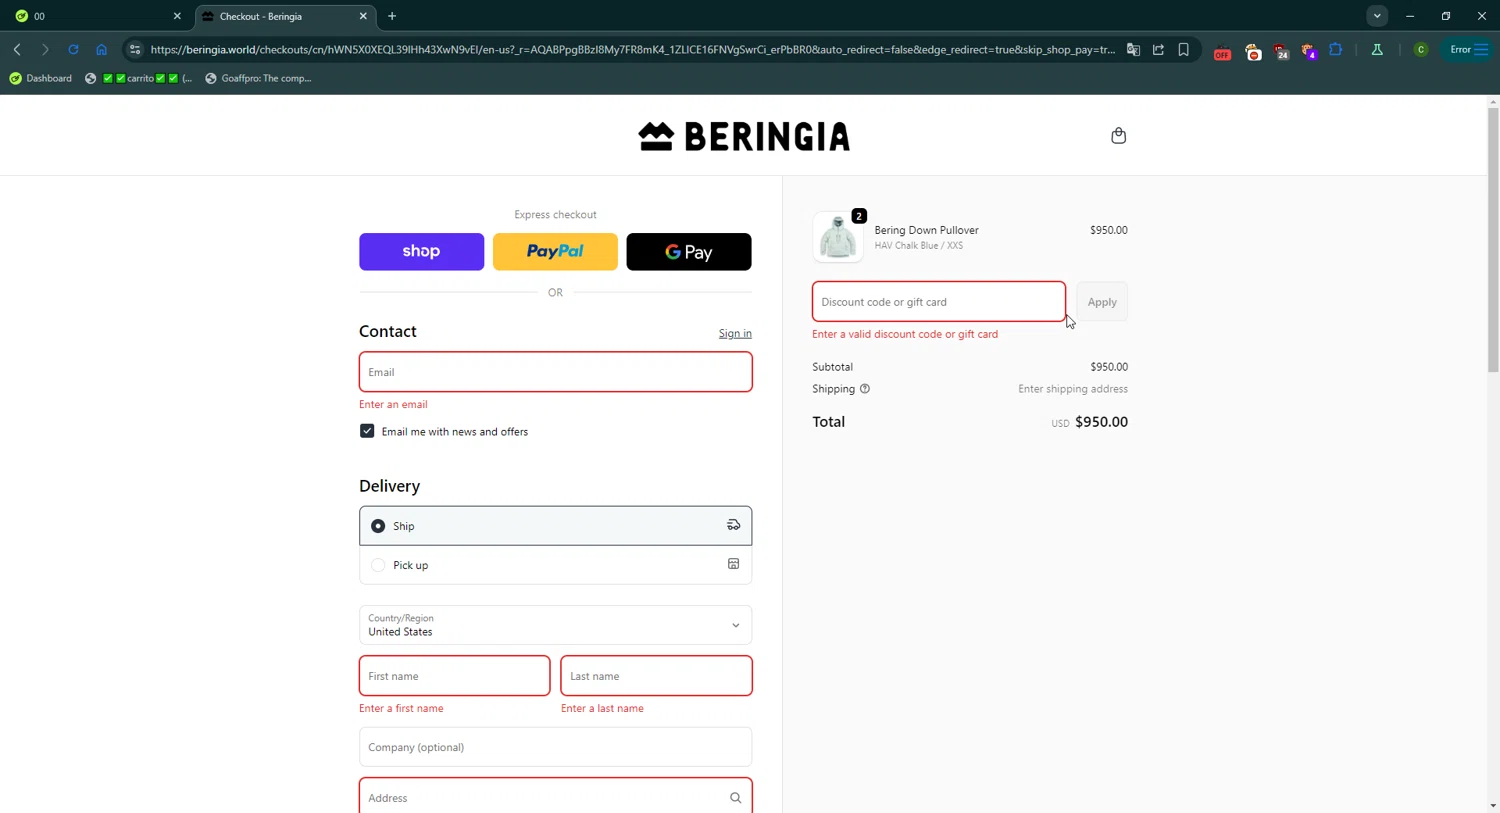This screenshot has height=813, width=1500.
Task: Go back with the browser back arrow
Action: coord(17,49)
